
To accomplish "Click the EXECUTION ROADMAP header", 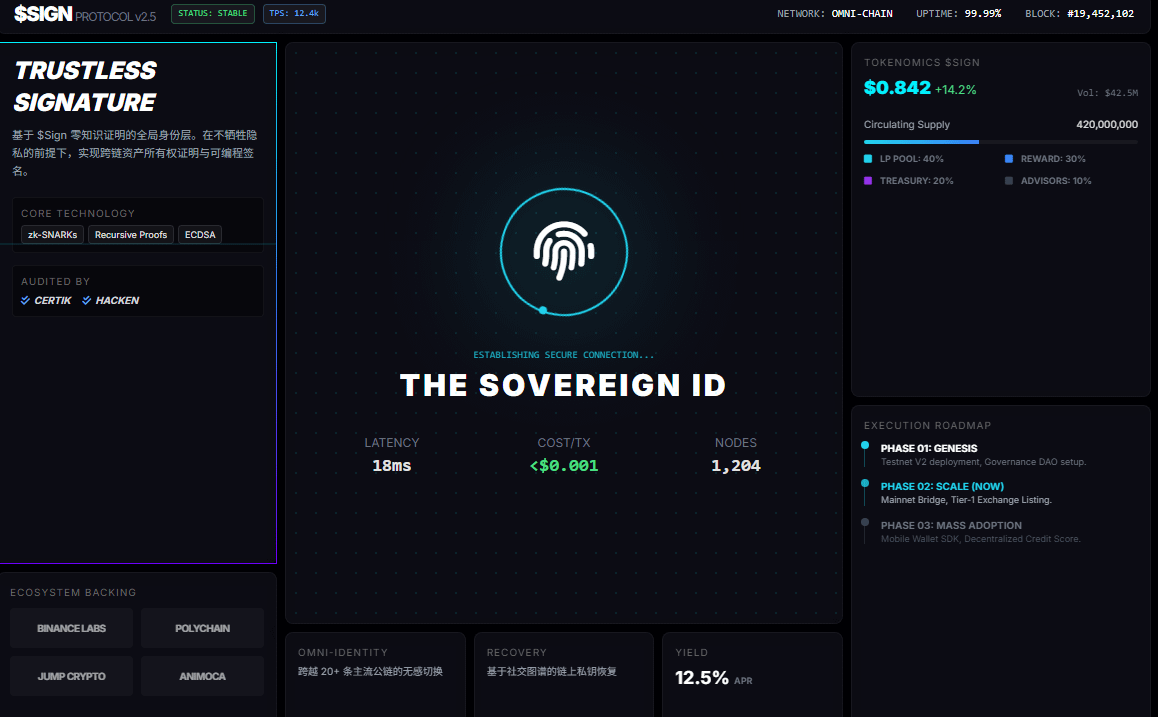I will 928,426.
